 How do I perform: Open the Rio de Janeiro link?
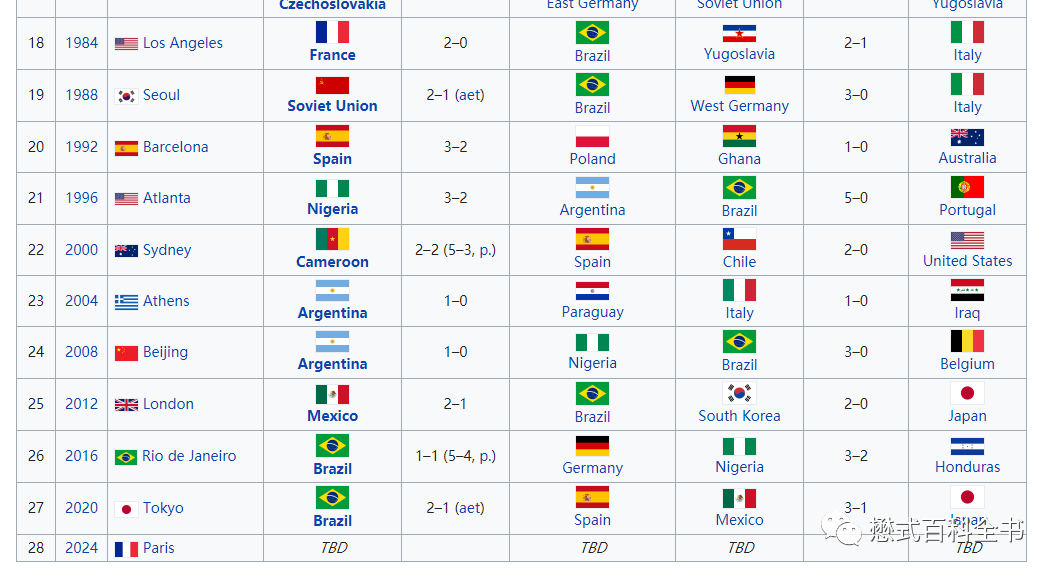coord(189,456)
